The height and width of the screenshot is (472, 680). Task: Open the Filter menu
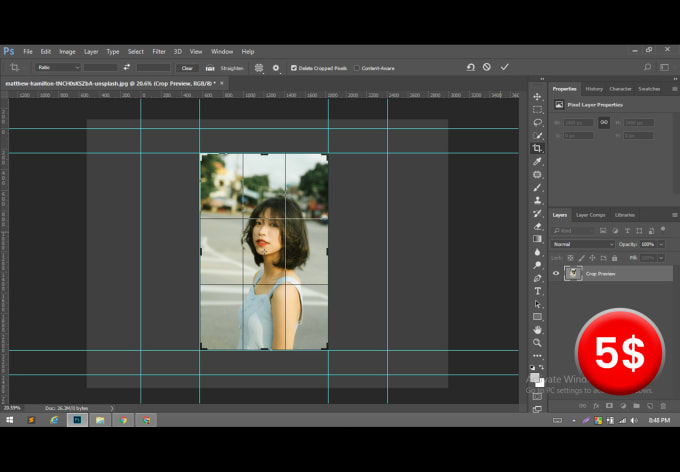pyautogui.click(x=159, y=52)
